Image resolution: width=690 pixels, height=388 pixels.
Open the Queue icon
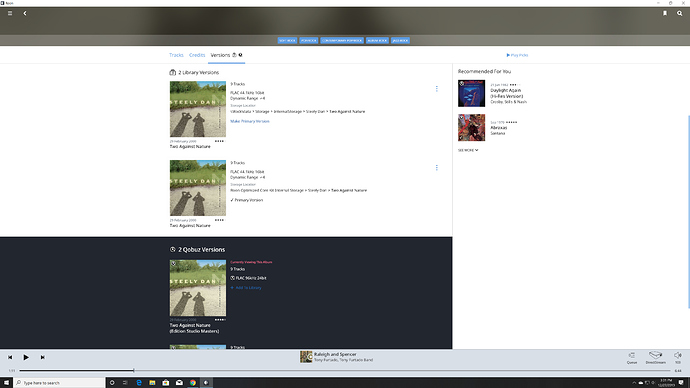(x=632, y=358)
